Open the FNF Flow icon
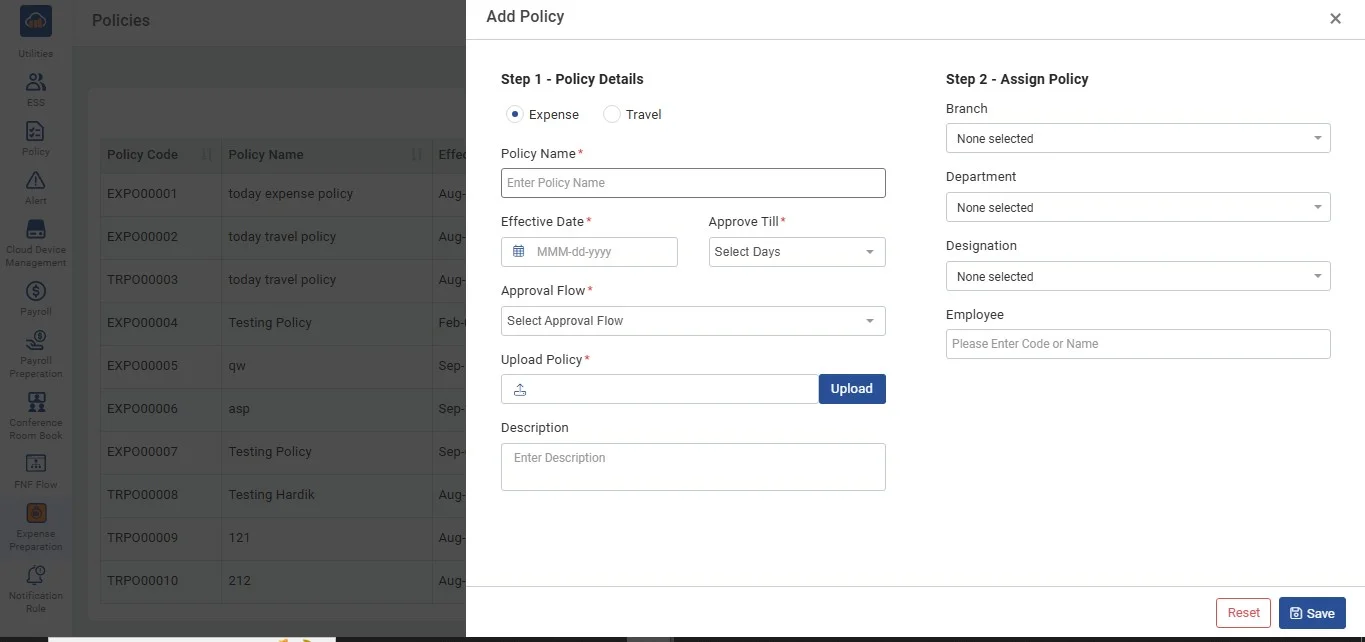The image size is (1365, 642). pyautogui.click(x=36, y=464)
